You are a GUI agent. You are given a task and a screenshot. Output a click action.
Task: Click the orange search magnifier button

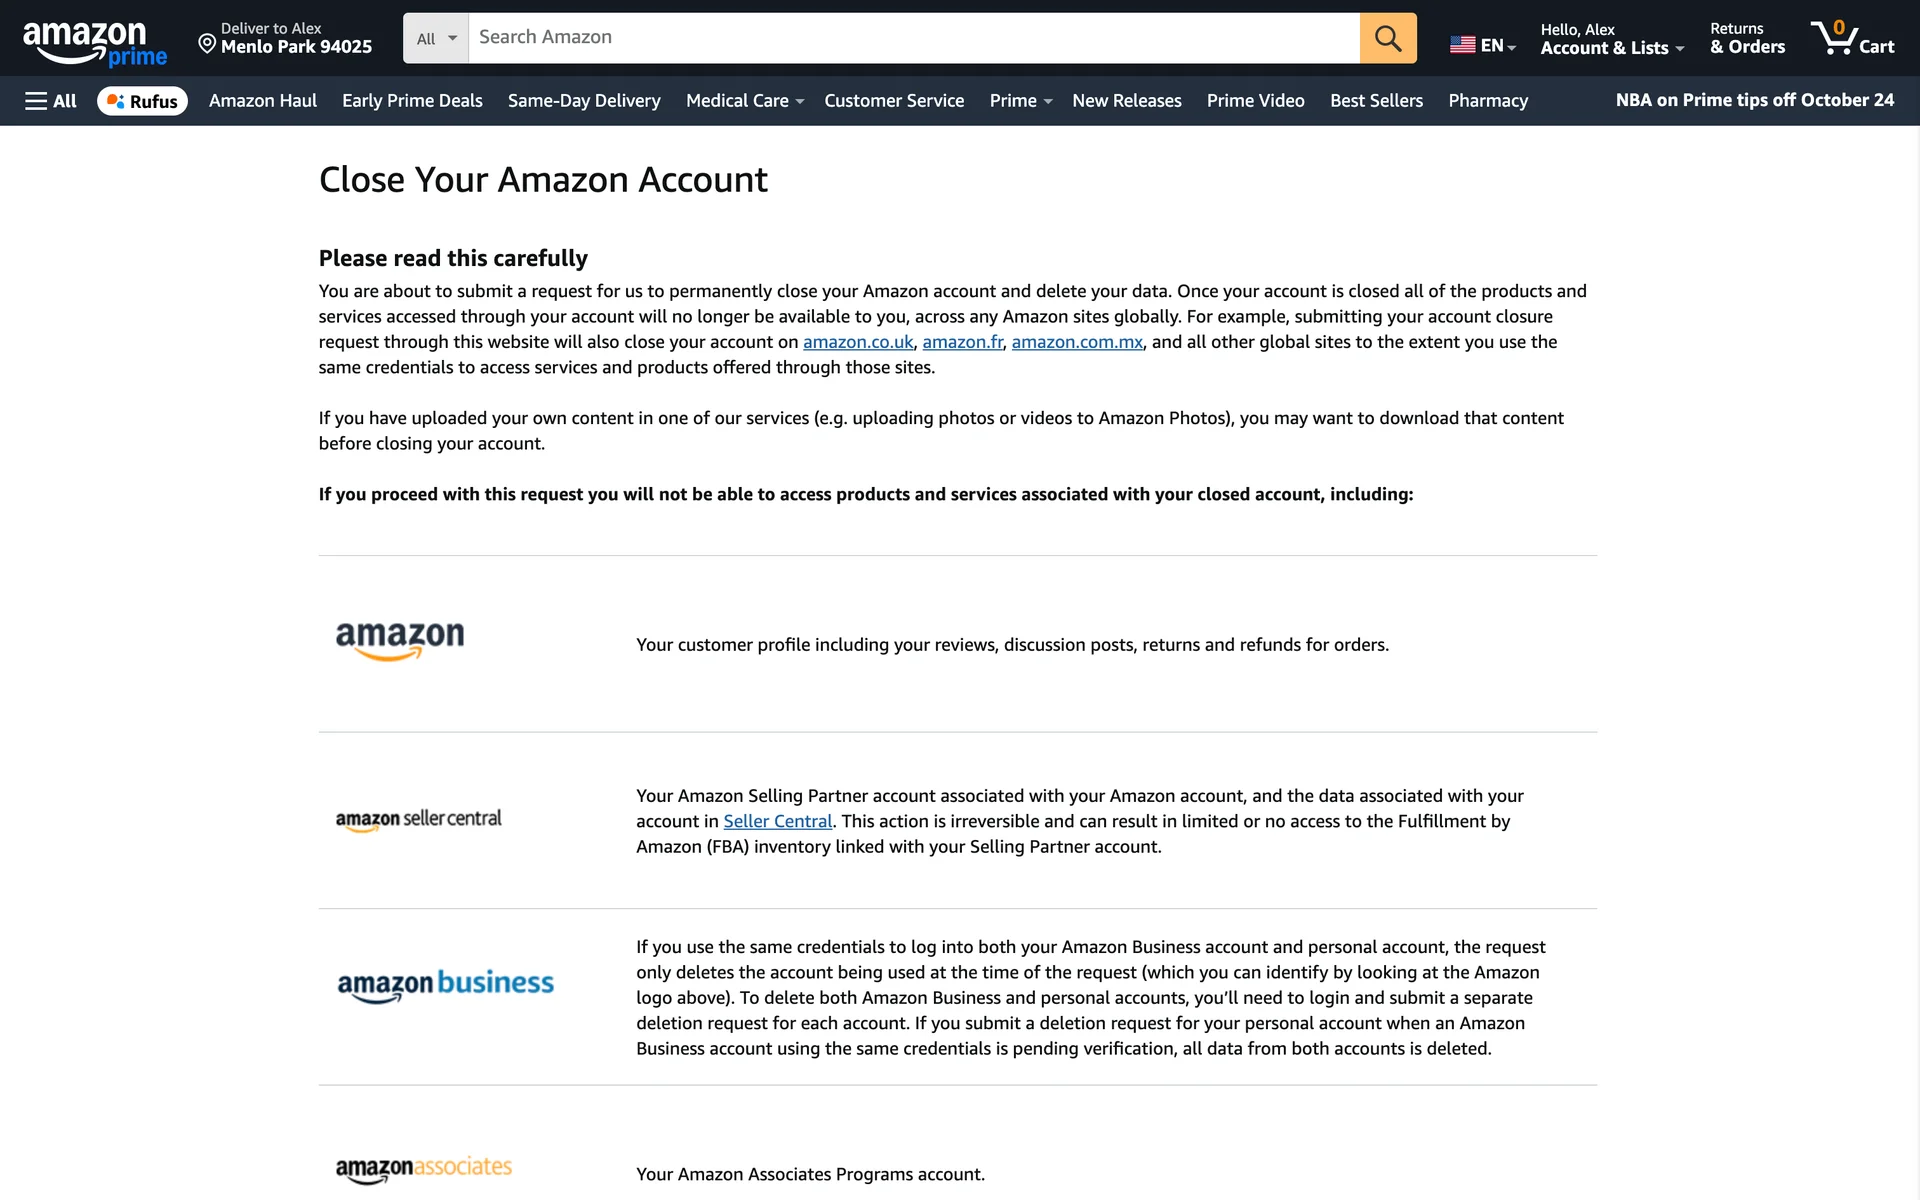(1387, 38)
